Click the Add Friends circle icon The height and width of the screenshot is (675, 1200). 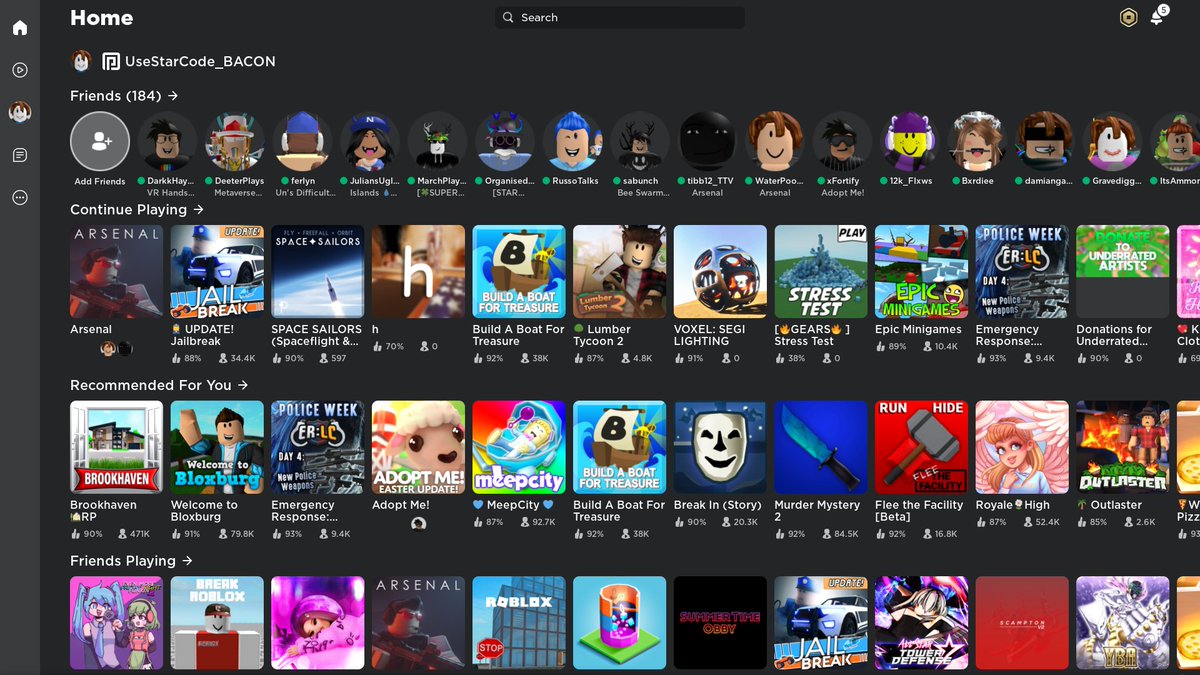point(100,141)
